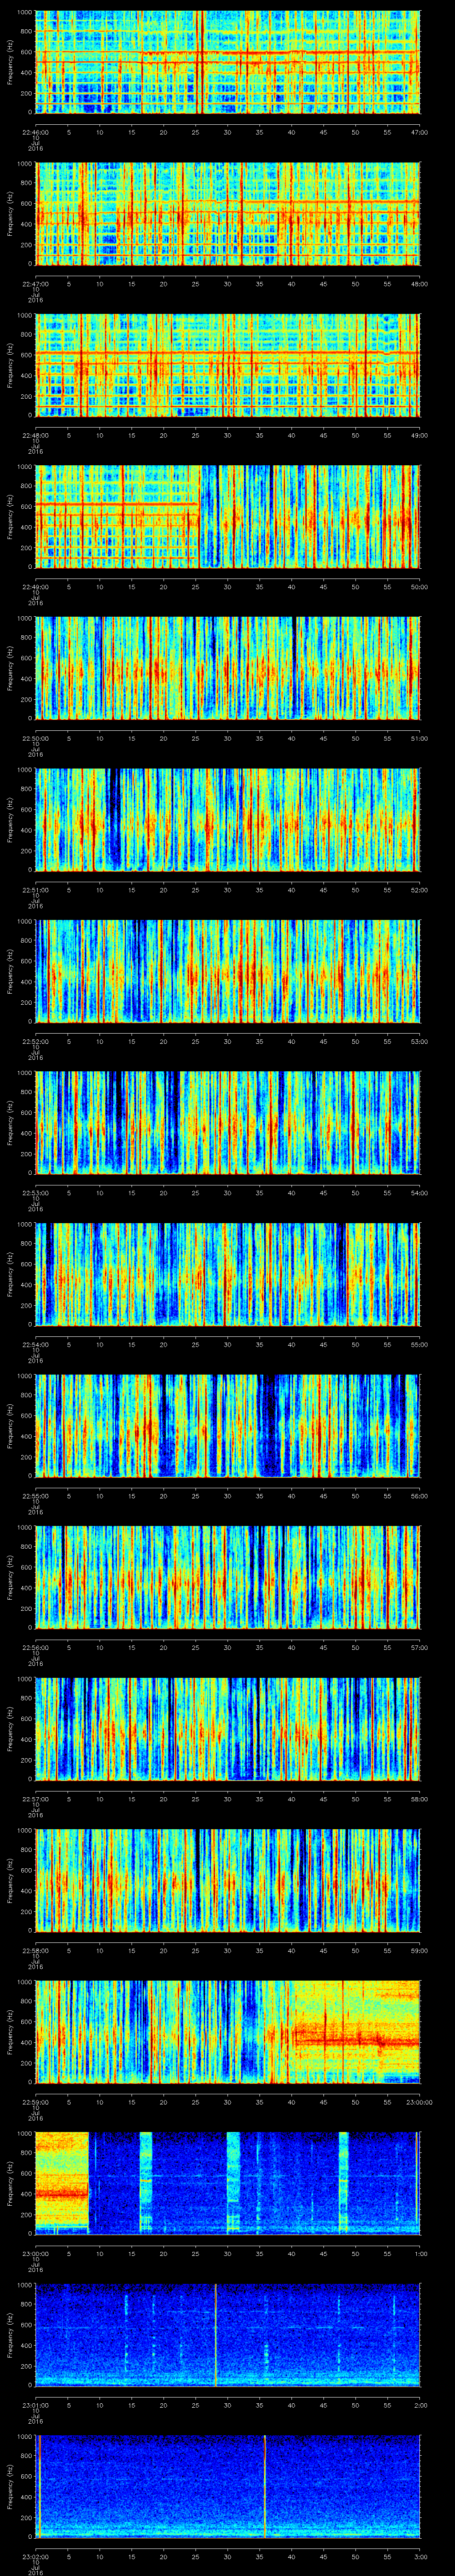Screen dimensions: 455x2576
Task: Click the spectrogram panel starting at 23:00:00
Action: click(x=228, y=2183)
